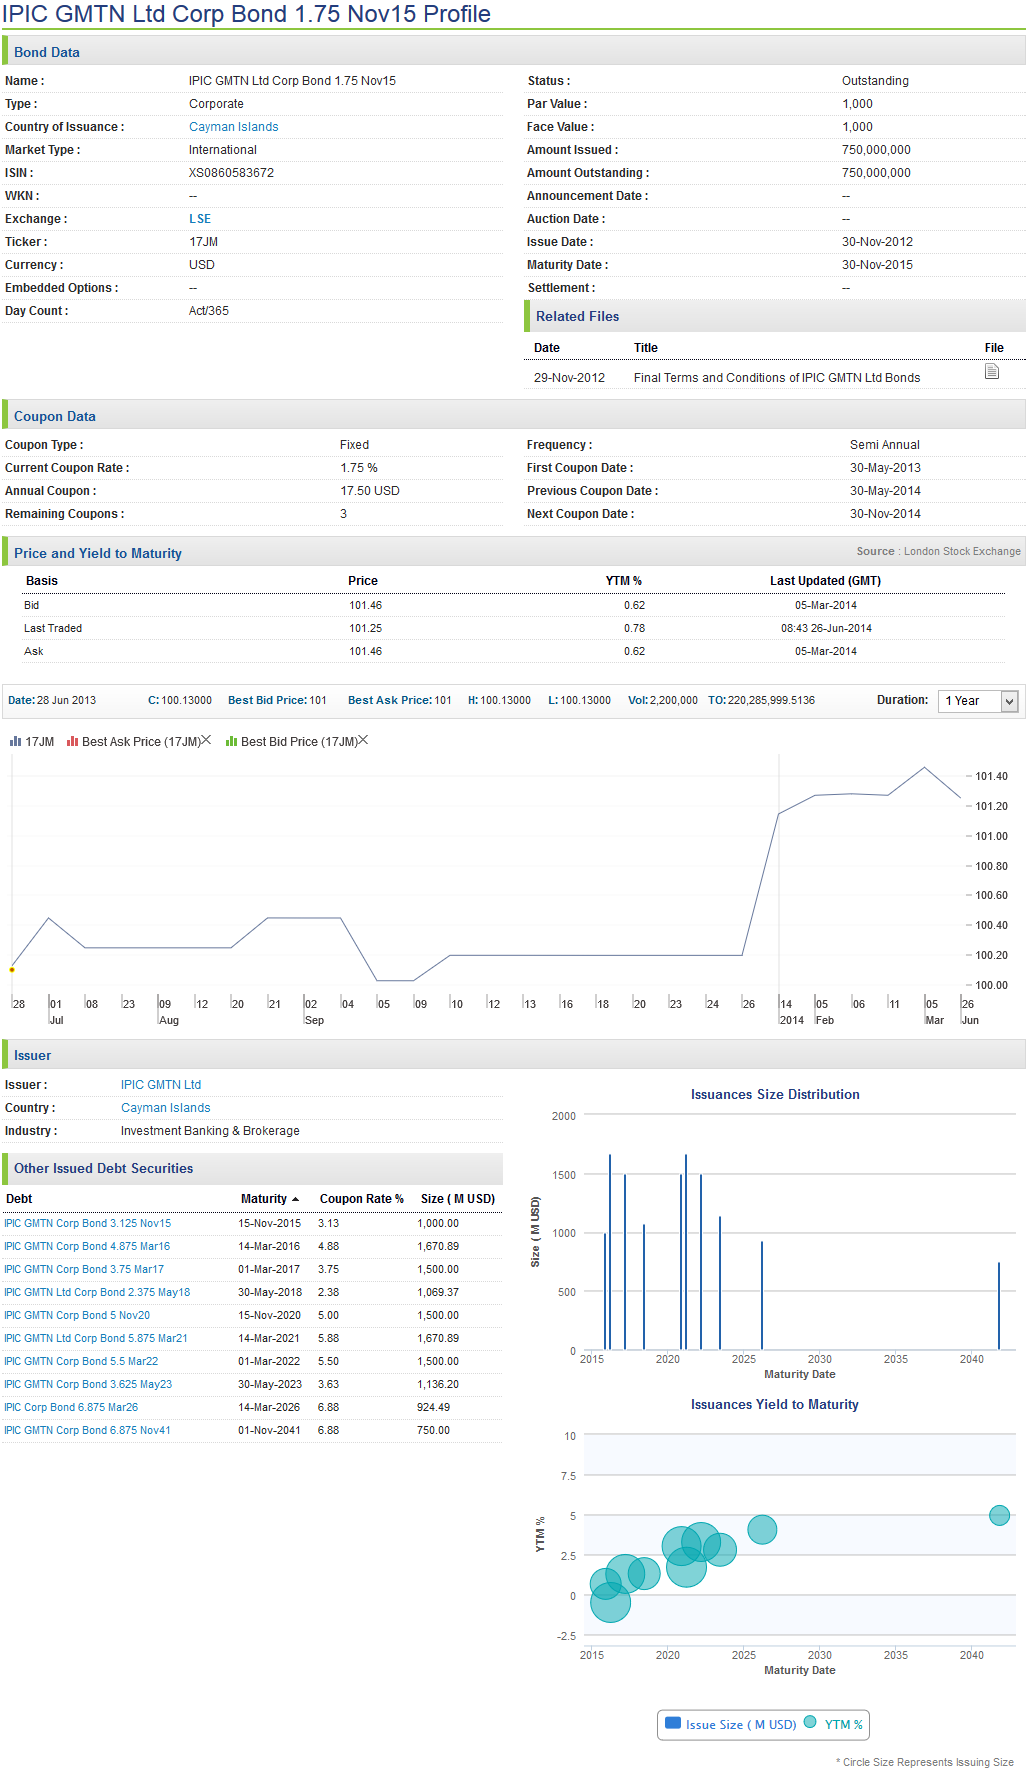Open the IPIC GMTN Ltd issuer link
Screen dimensions: 1029x1773
[161, 1085]
